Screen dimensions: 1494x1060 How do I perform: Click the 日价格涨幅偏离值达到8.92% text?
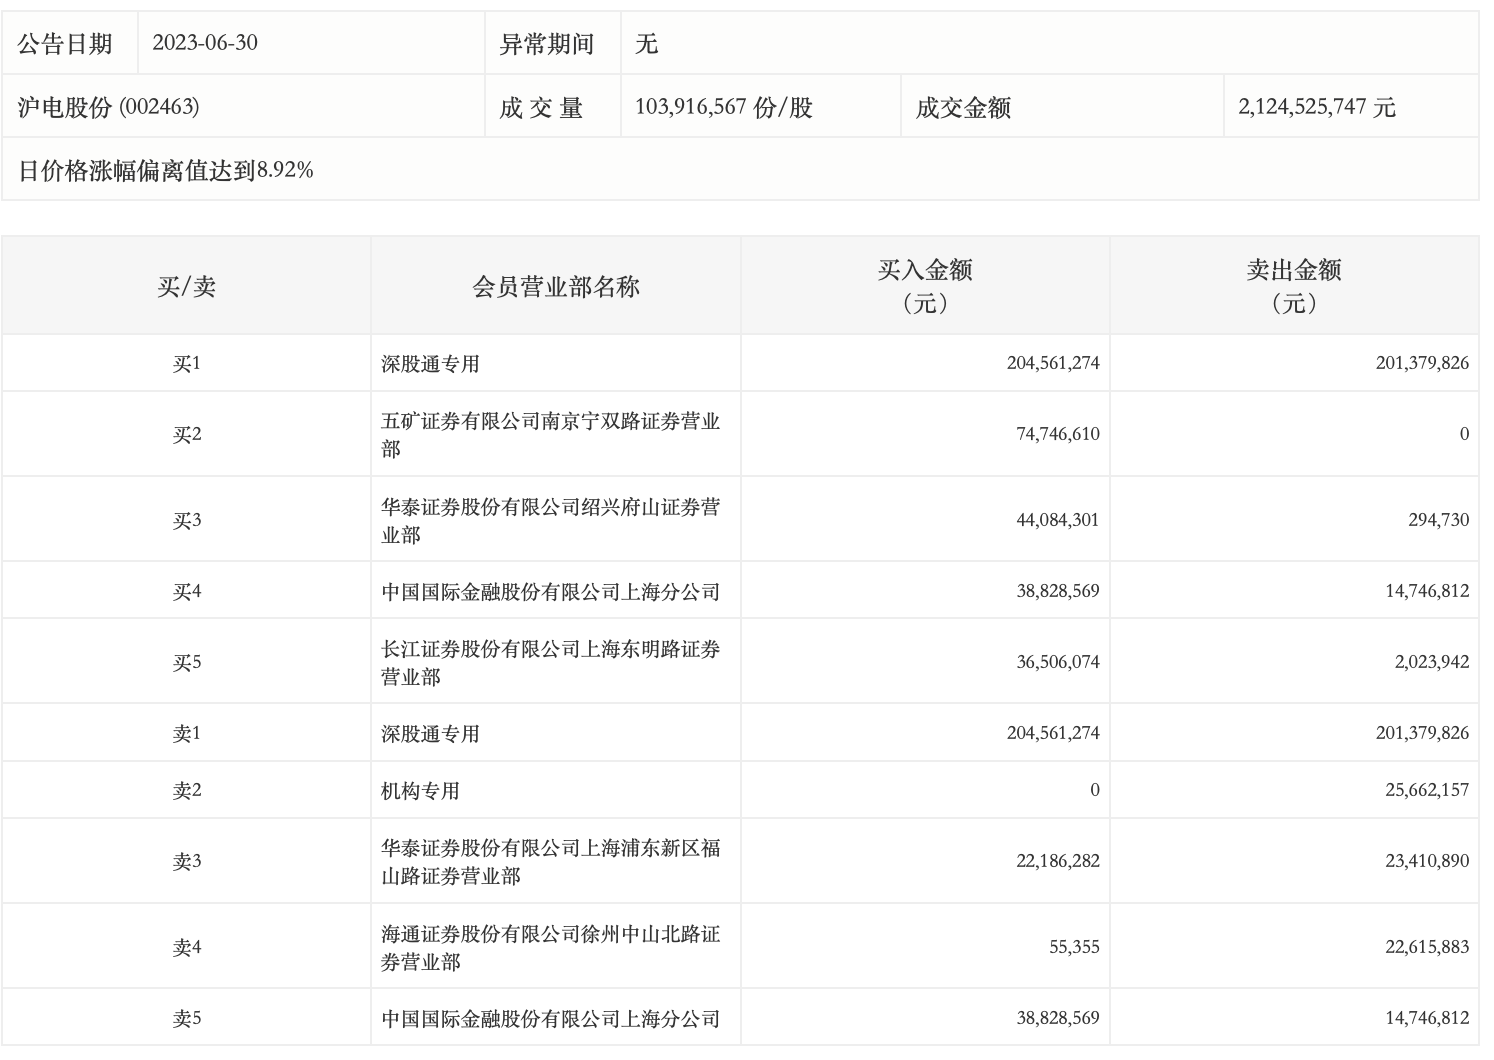pos(166,170)
